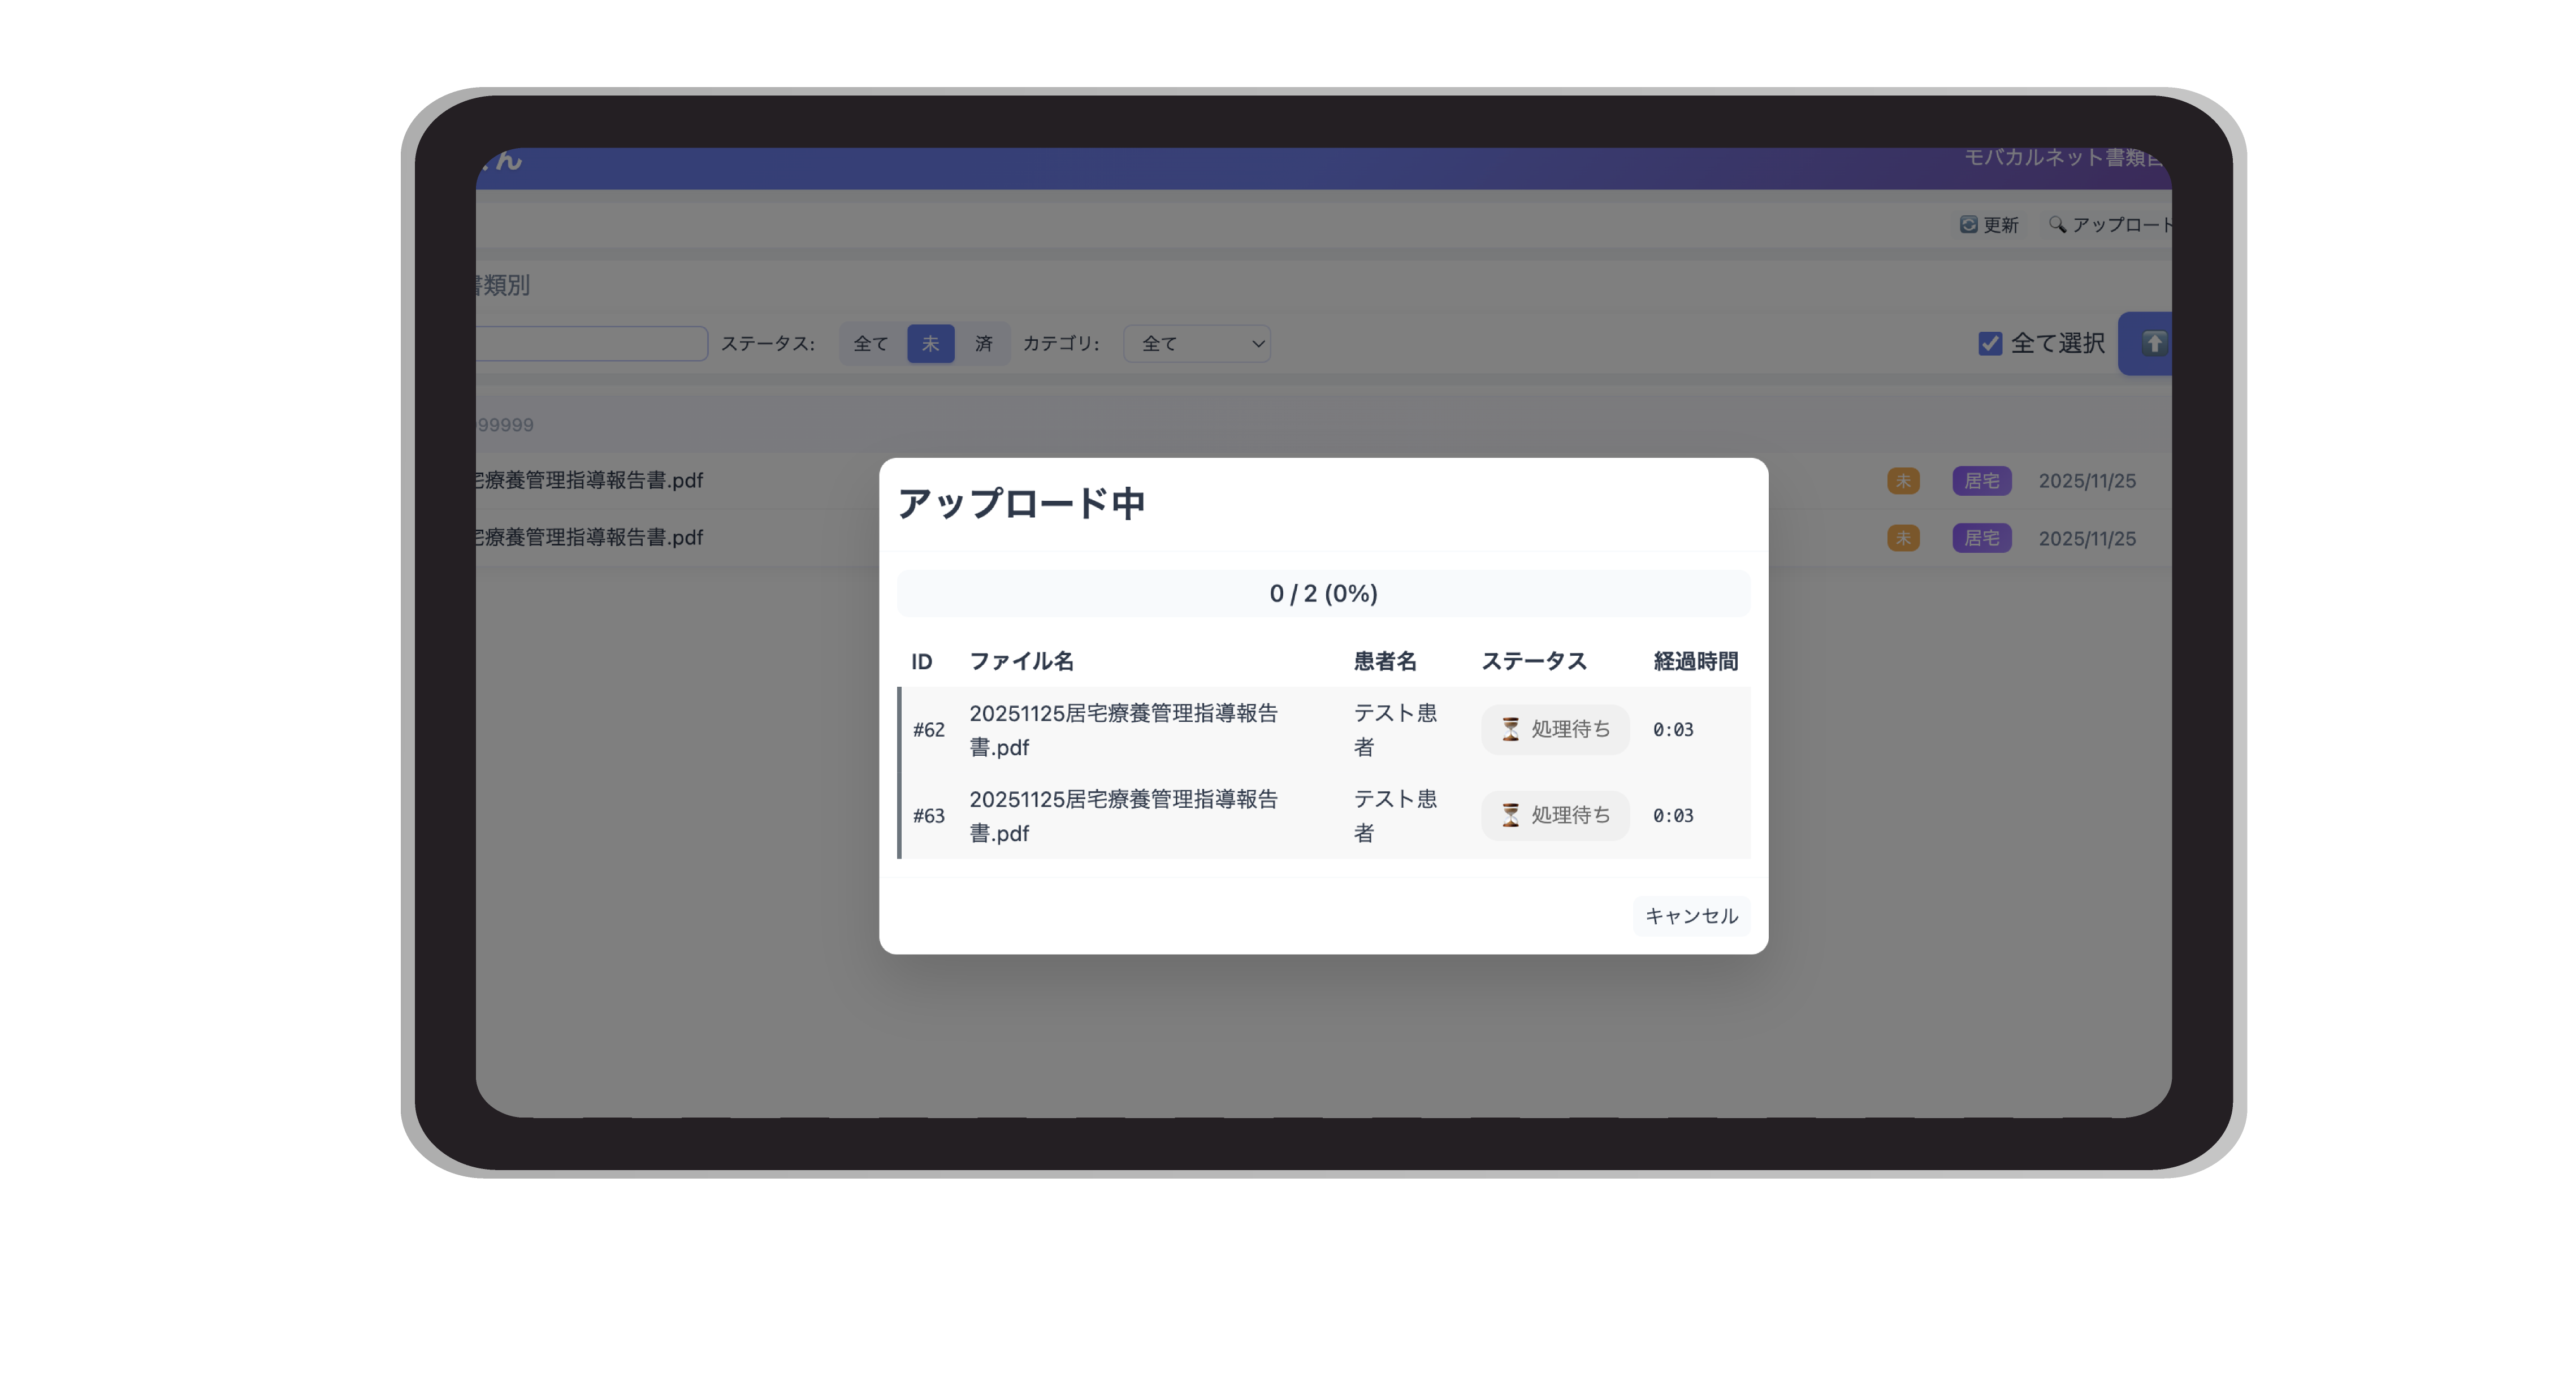Click the hourglass 処理待ち icon for file #62
The image size is (2576, 1390).
(x=1510, y=729)
